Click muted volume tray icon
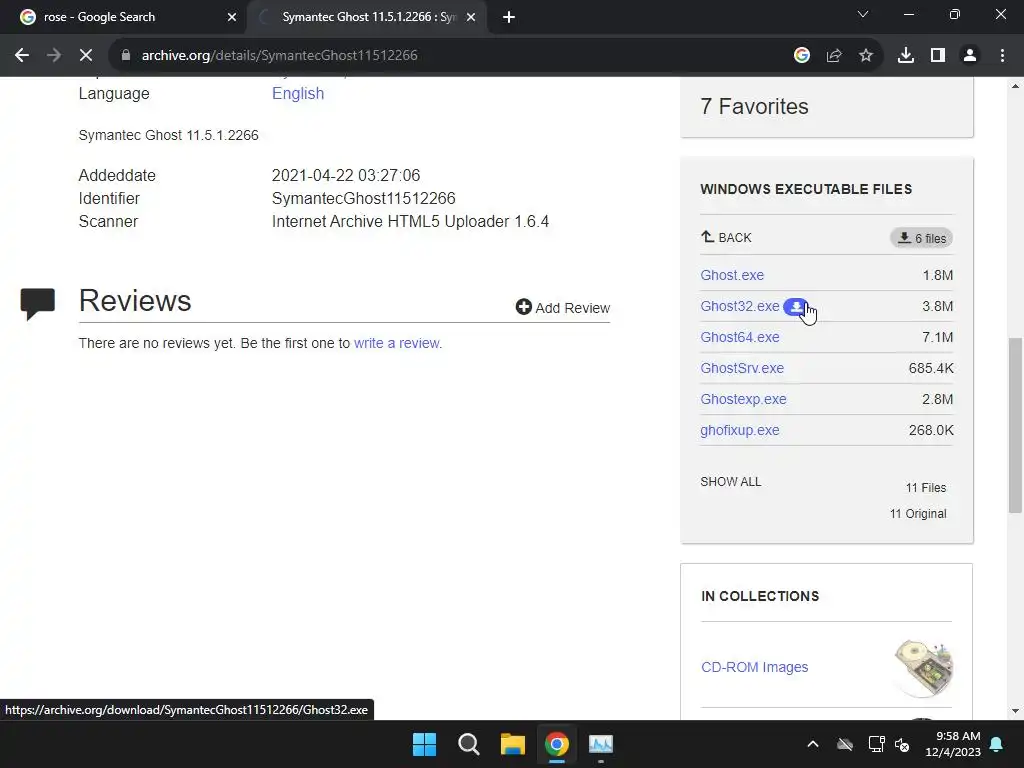 click(902, 744)
